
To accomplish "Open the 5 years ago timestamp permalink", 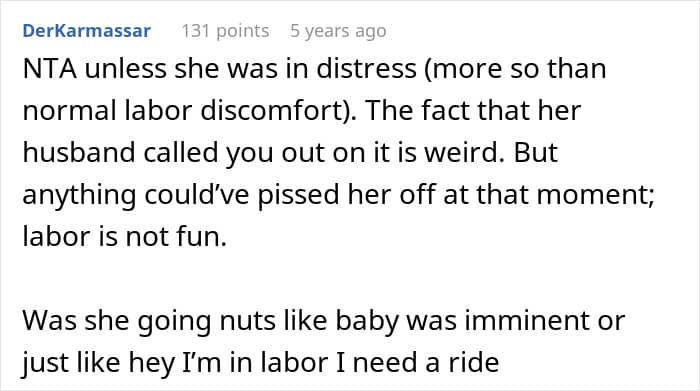I will [x=338, y=31].
